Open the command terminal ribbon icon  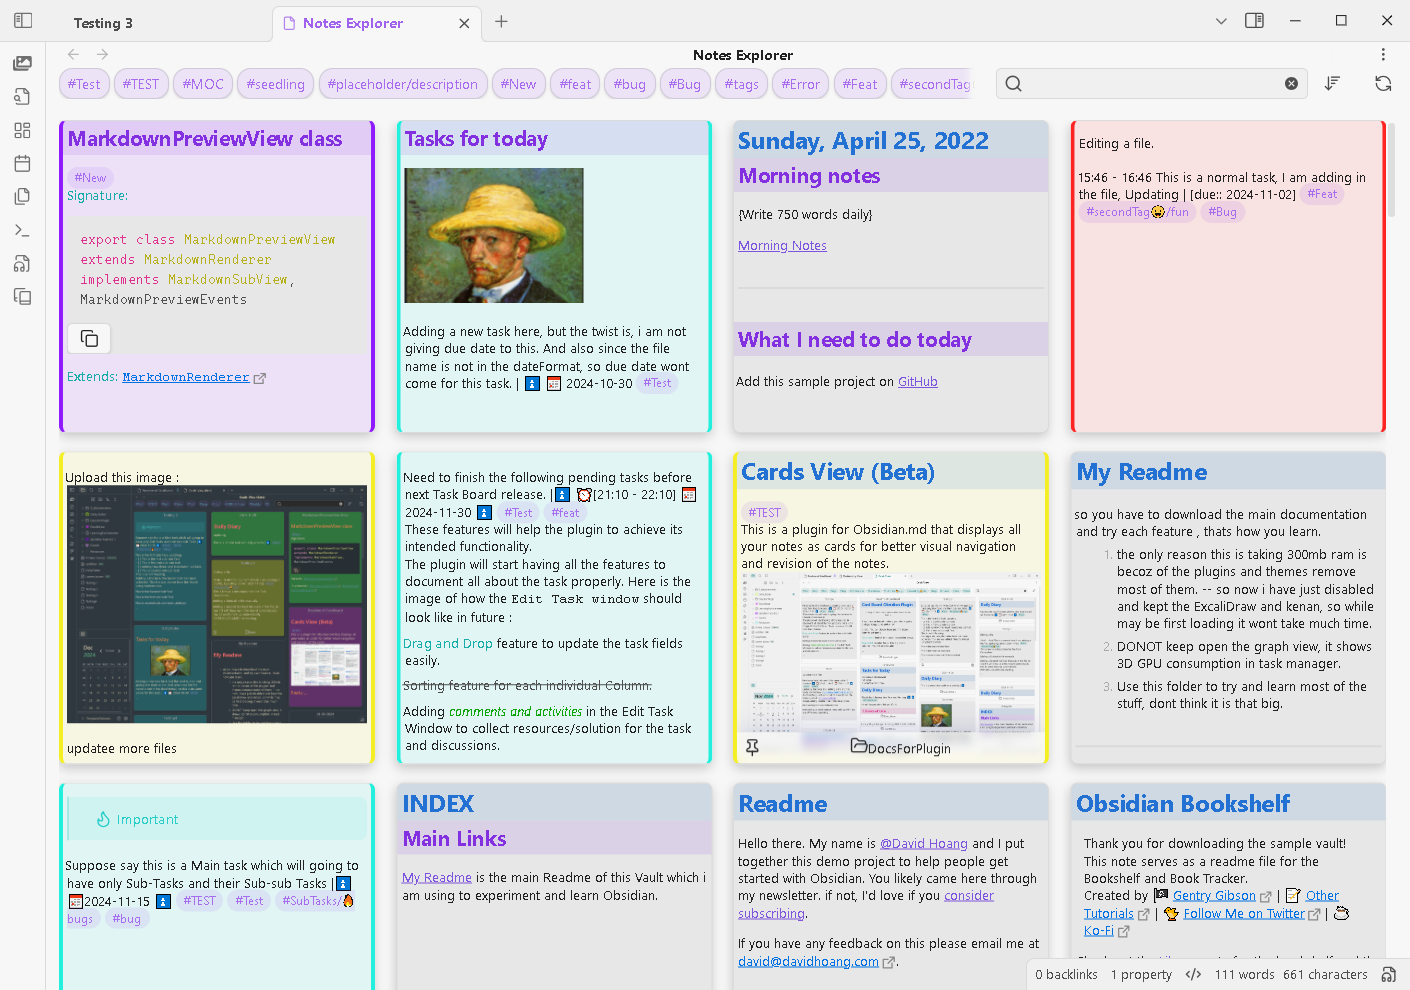[x=22, y=230]
